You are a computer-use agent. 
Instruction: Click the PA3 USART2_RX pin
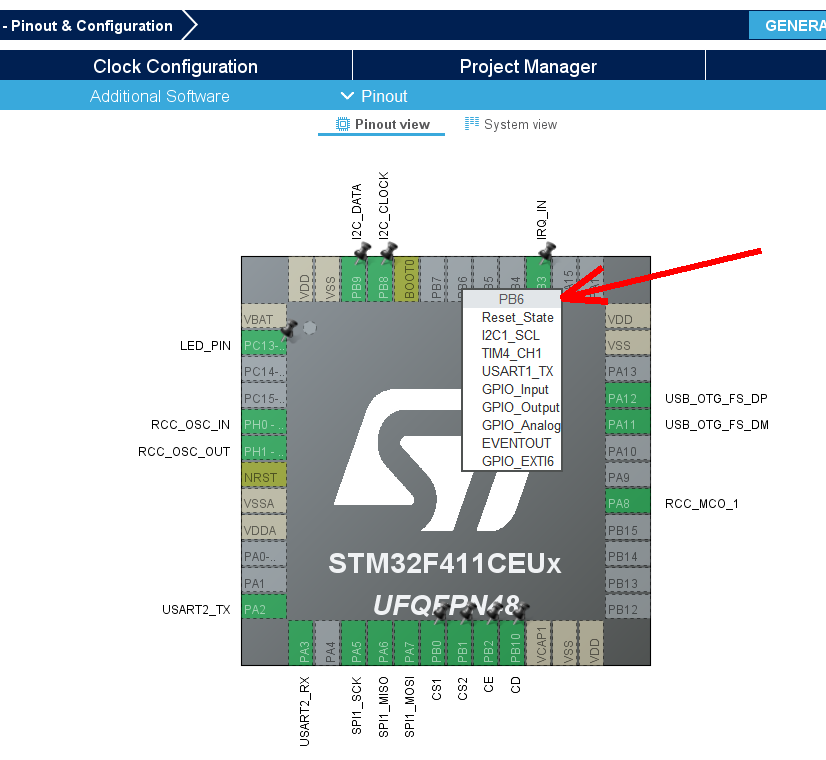[x=303, y=643]
